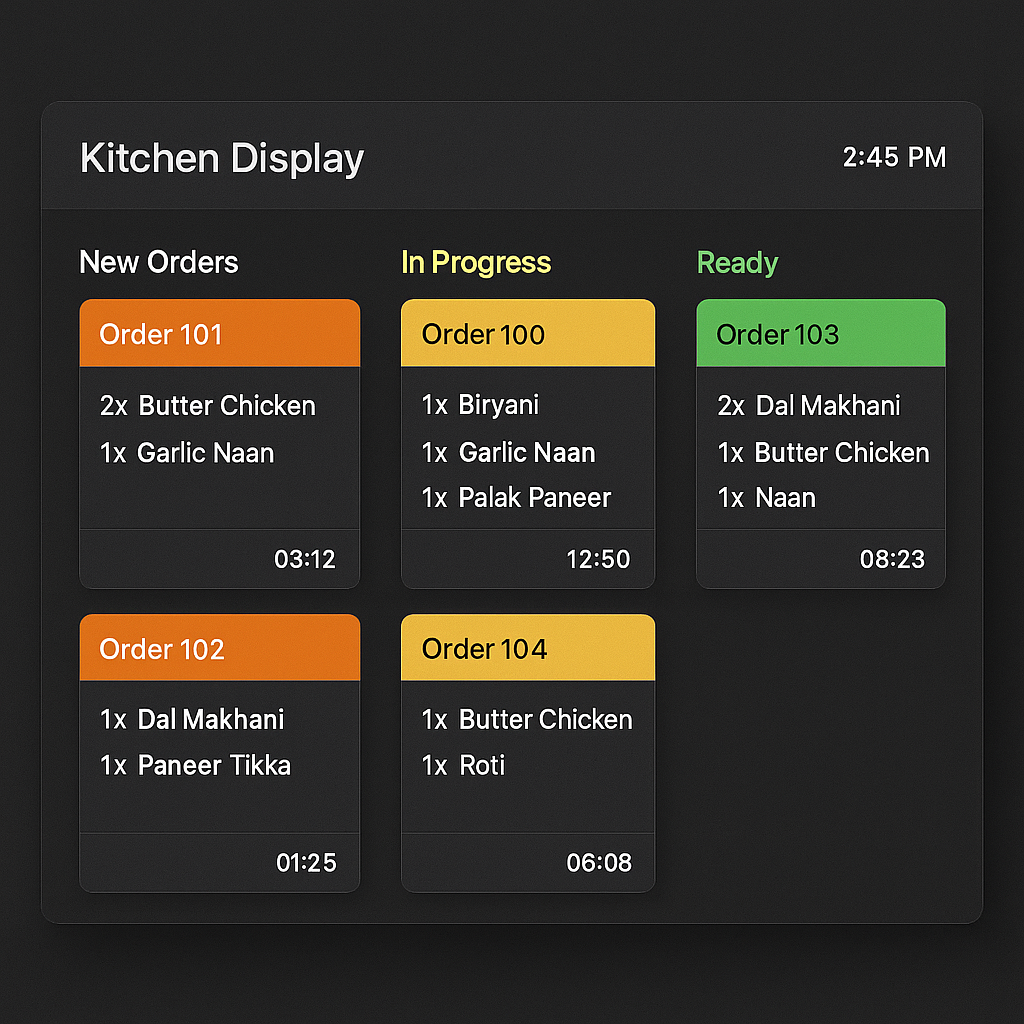This screenshot has width=1024, height=1024.
Task: Switch to the In Progress column
Action: click(475, 262)
